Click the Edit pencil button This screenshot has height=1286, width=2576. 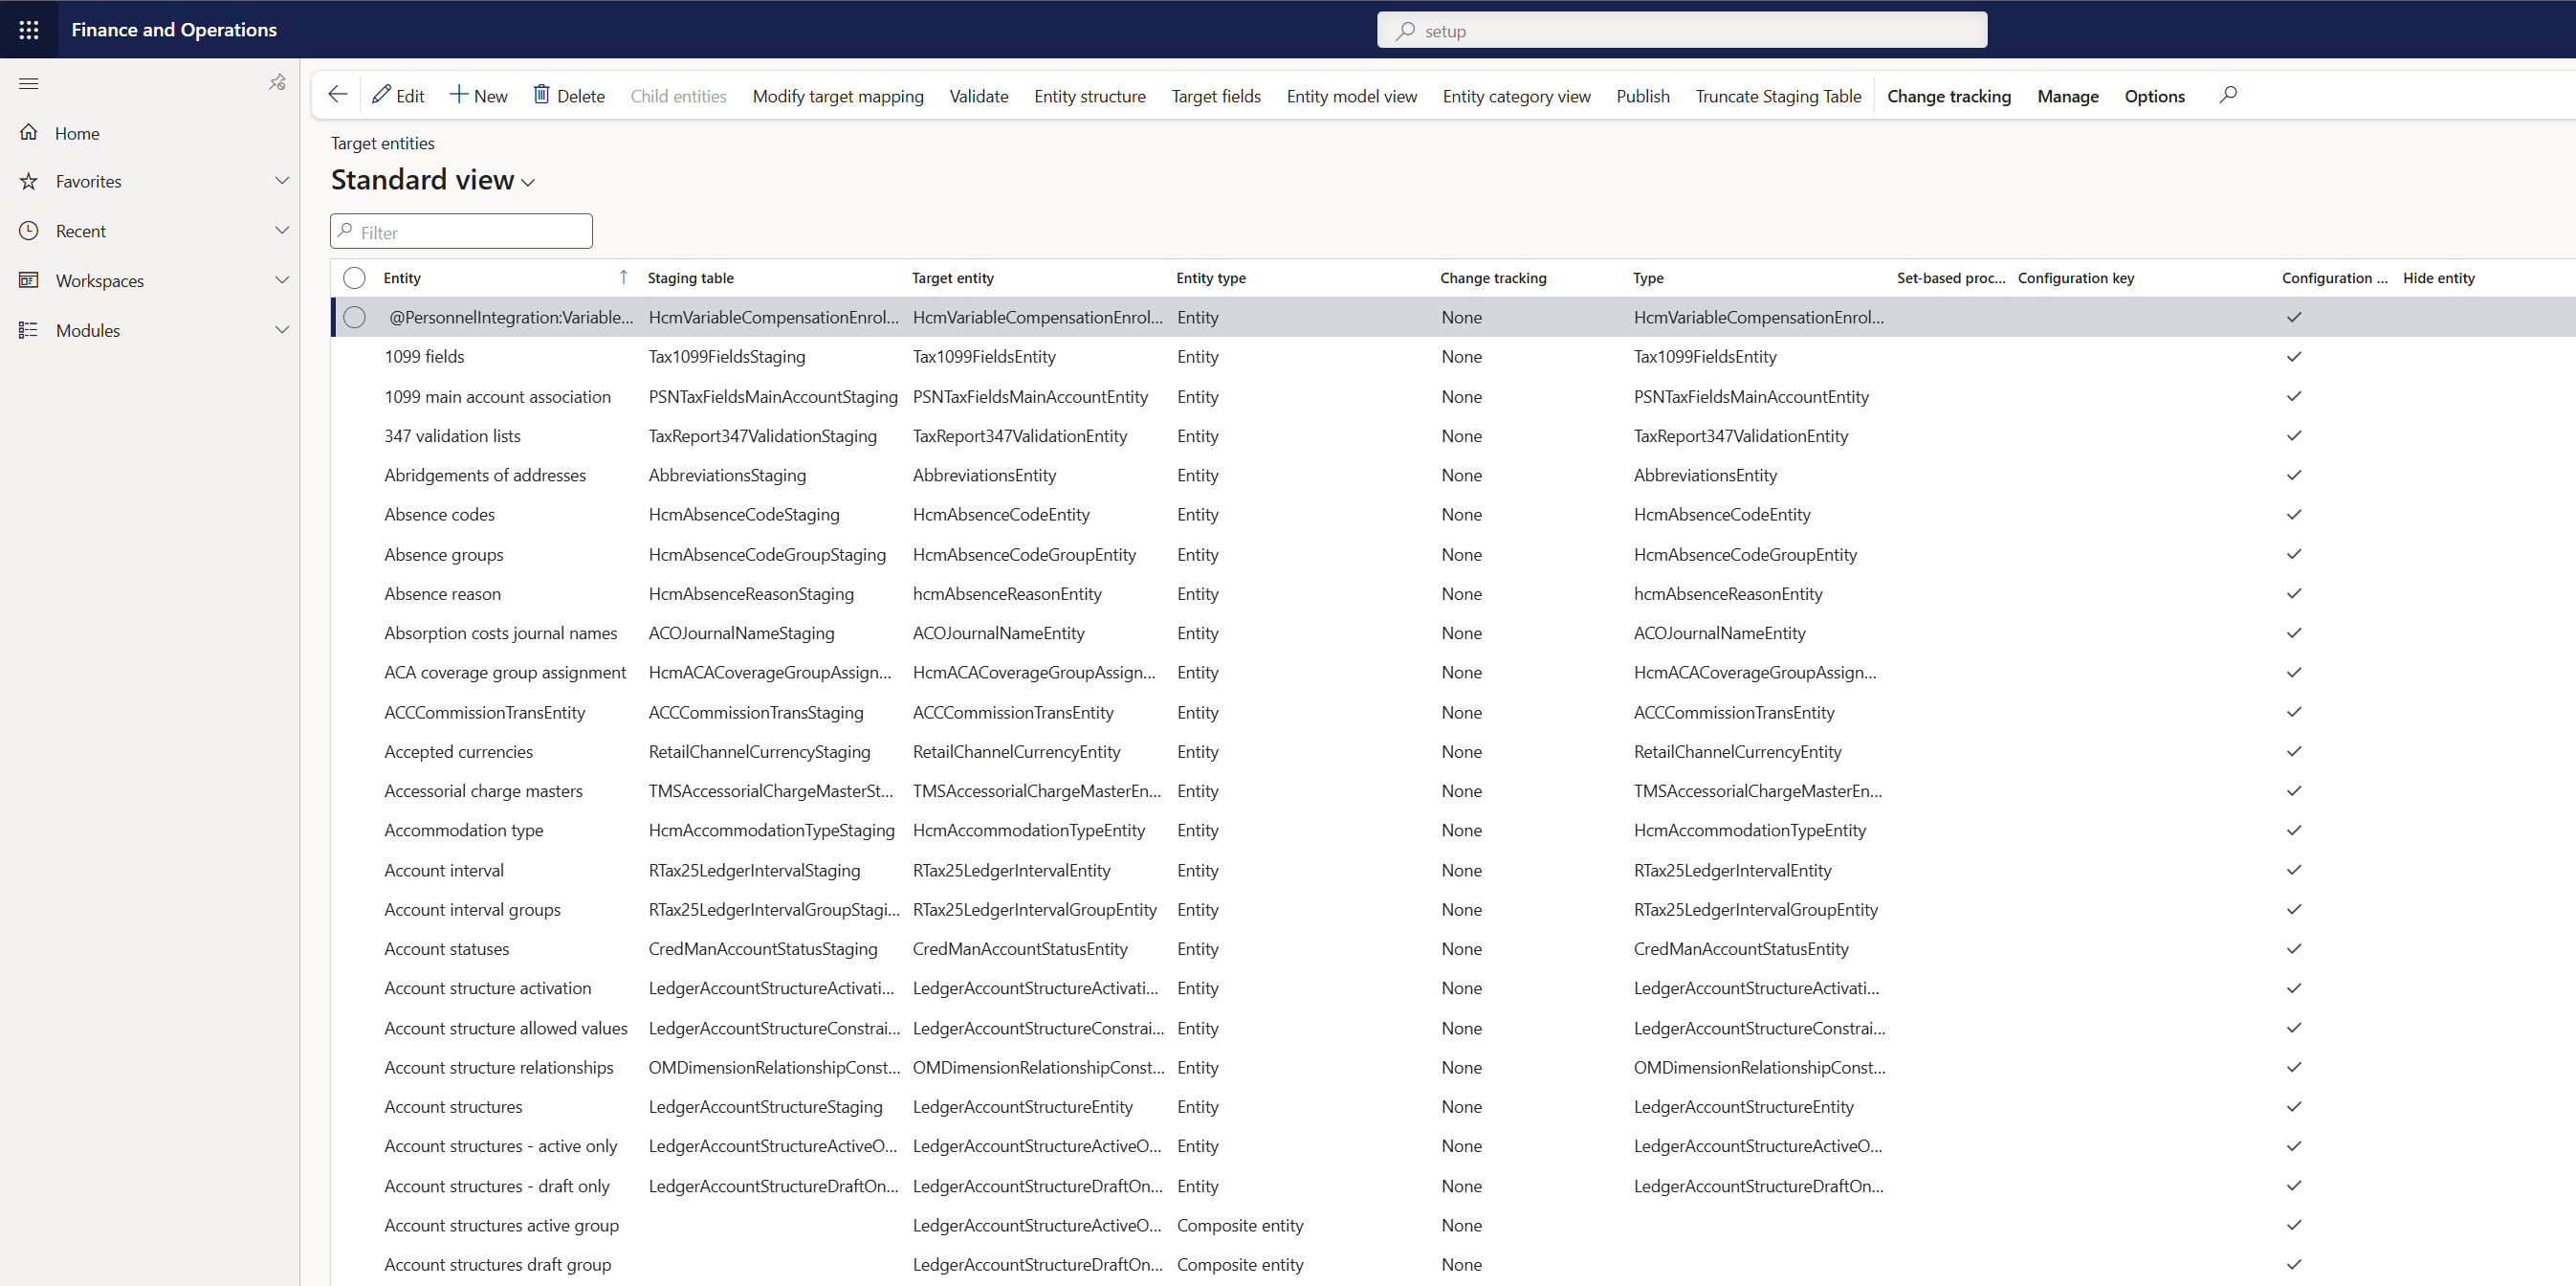pyautogui.click(x=398, y=96)
